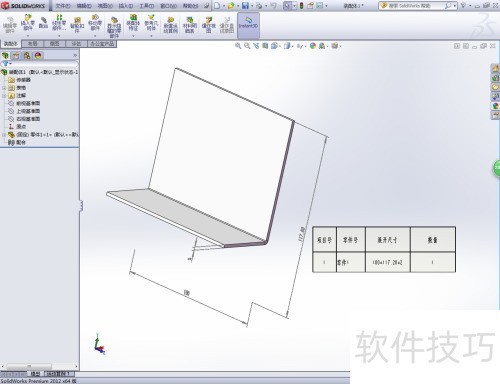This screenshot has height=384, width=500.
Task: Click the New Motion Study tool
Action: click(x=170, y=25)
